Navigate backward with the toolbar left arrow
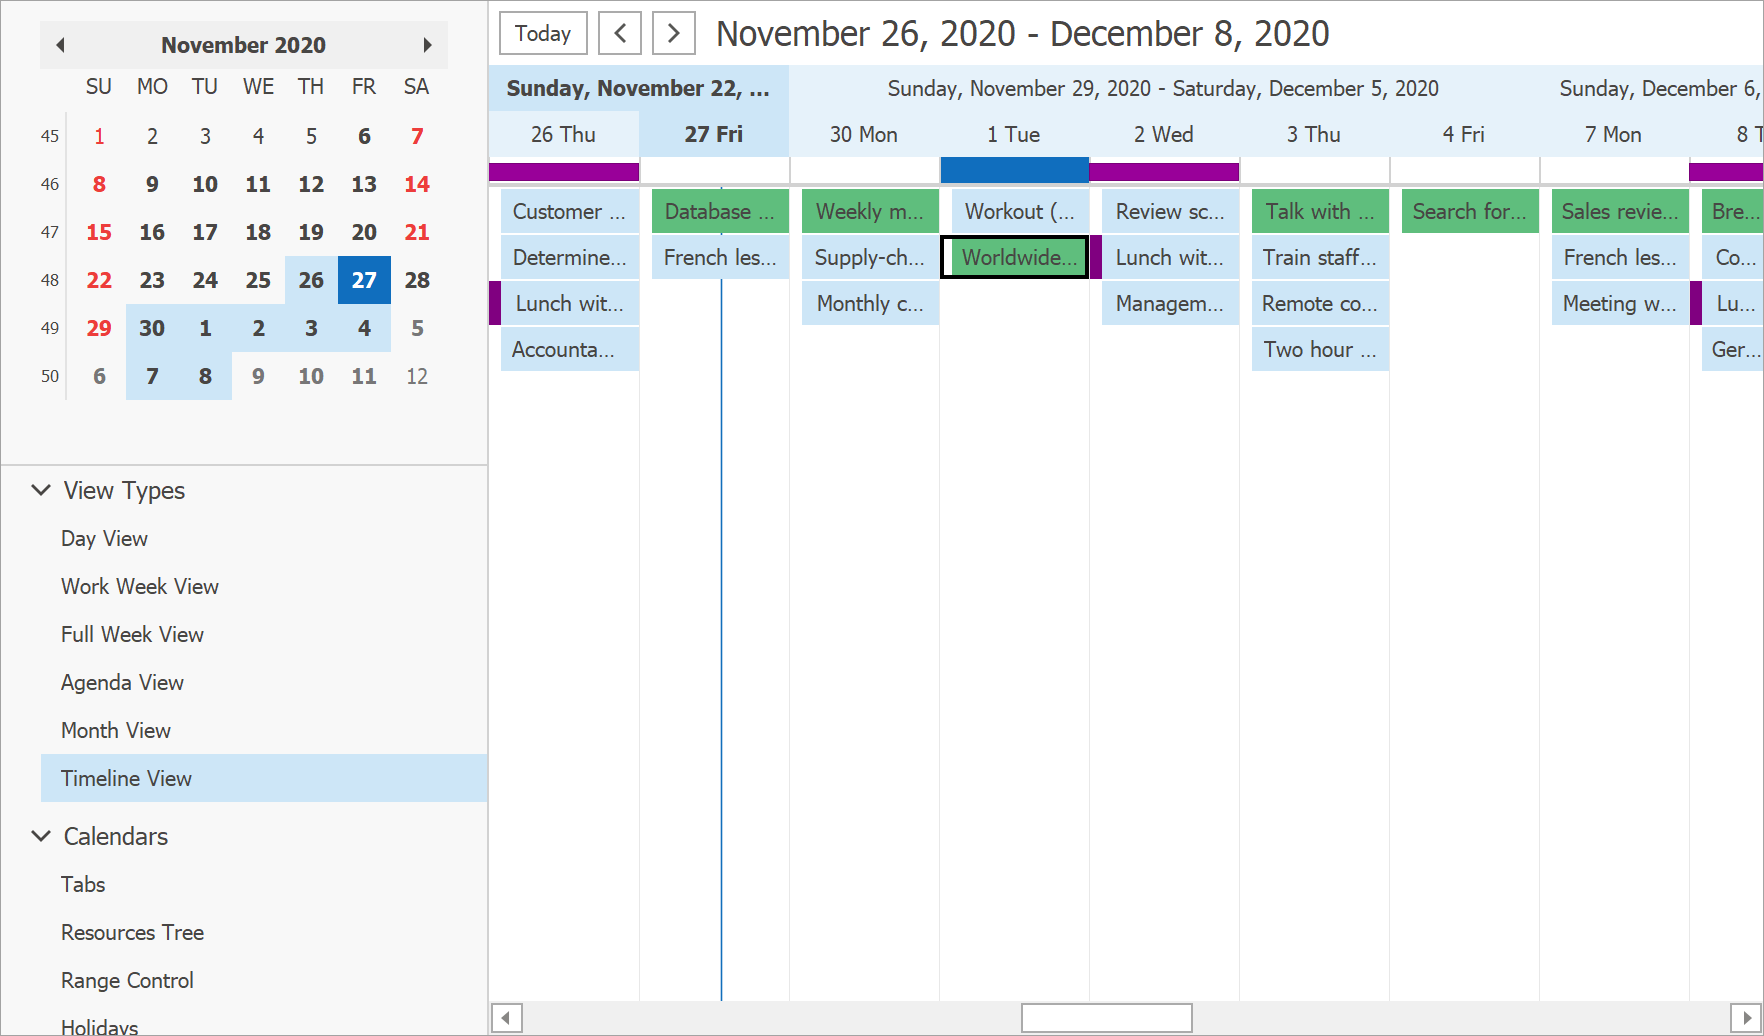 (x=620, y=33)
